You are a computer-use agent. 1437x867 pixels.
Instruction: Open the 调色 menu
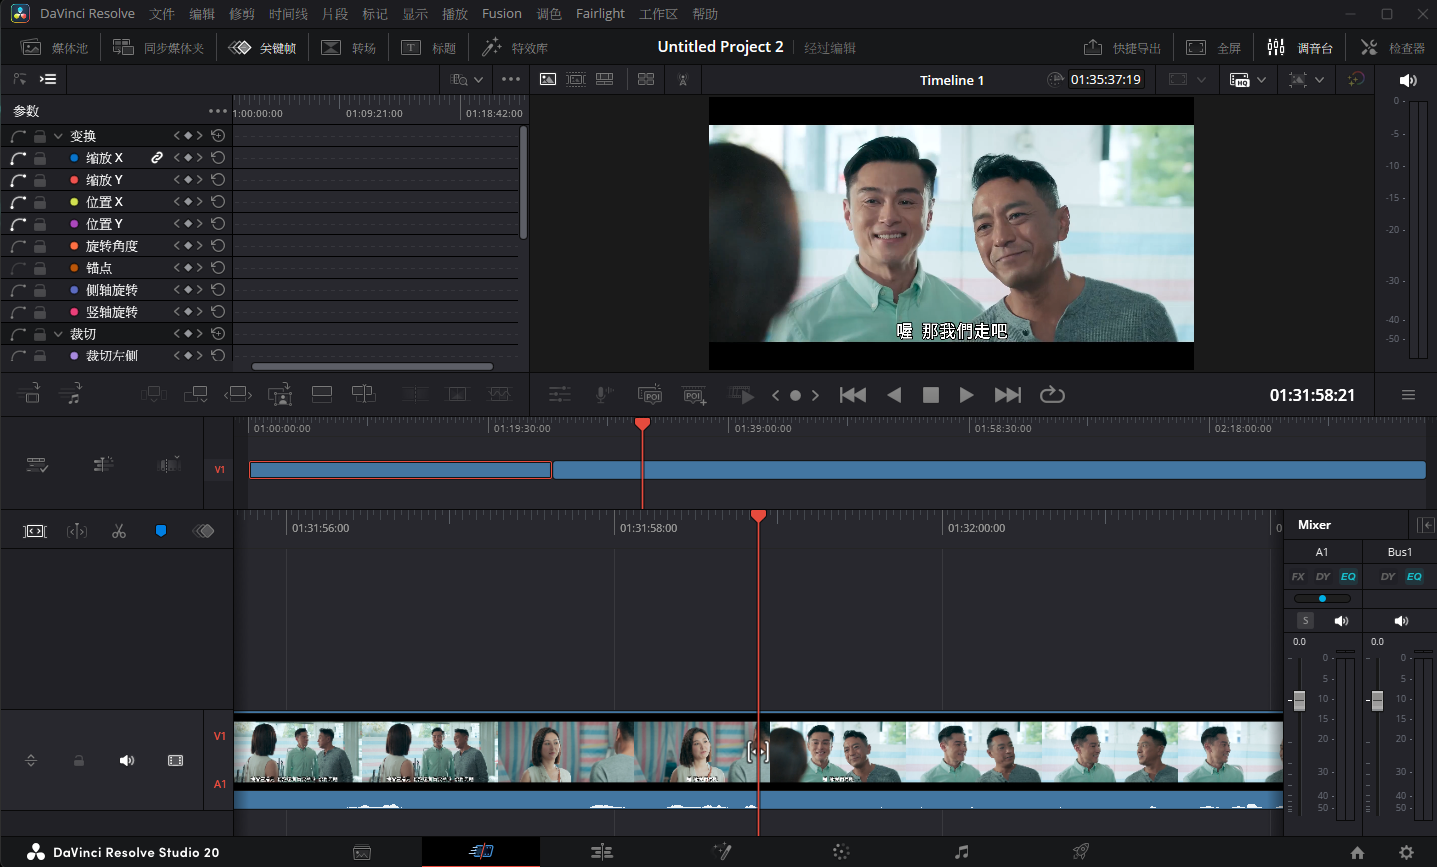tap(549, 14)
